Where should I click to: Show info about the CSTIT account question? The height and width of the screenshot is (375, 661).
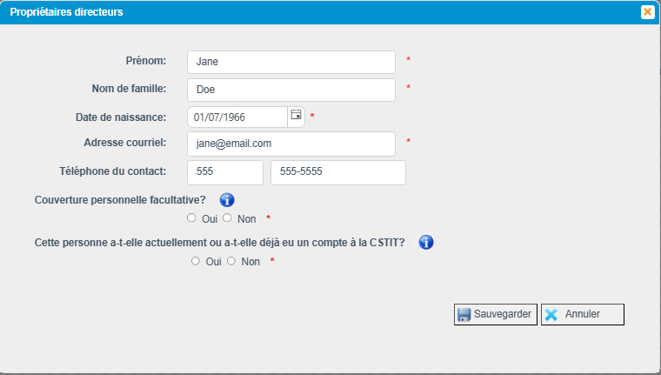click(426, 242)
